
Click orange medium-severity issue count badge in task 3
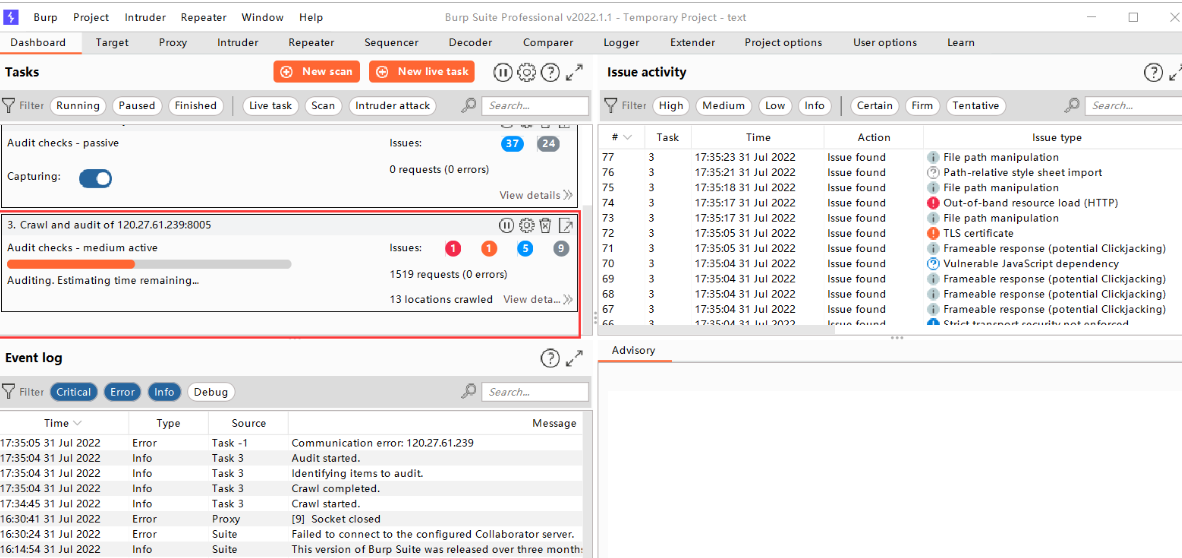(488, 248)
